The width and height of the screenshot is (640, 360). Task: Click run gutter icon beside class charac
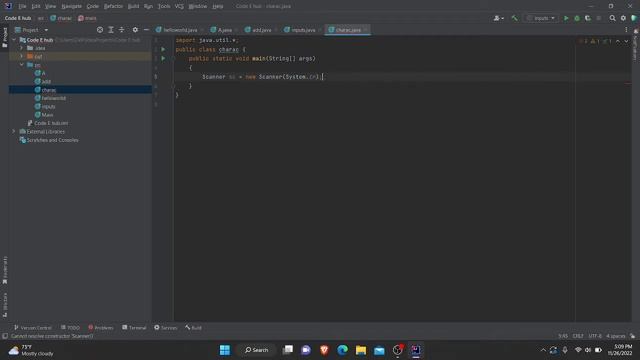click(163, 49)
